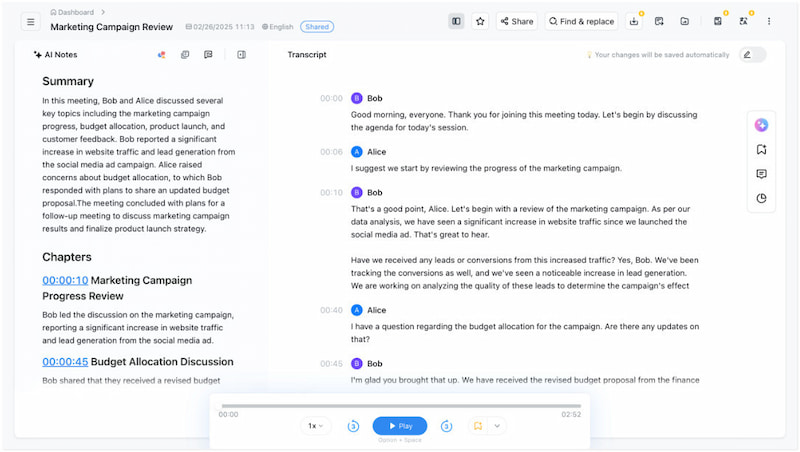This screenshot has height=452, width=800.
Task: Click the date 02/26/2025 11:13
Action: click(x=220, y=27)
